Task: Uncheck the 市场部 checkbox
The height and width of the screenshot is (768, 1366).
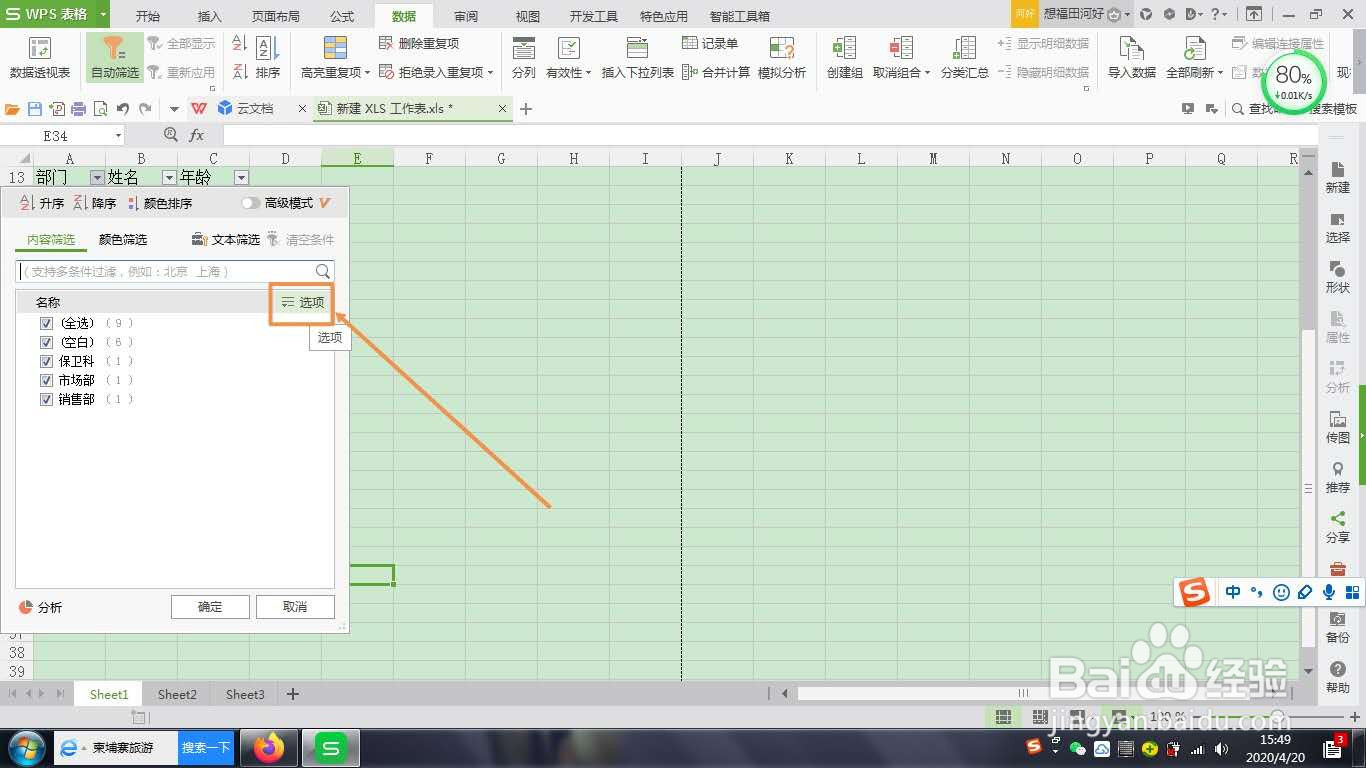Action: [x=46, y=380]
